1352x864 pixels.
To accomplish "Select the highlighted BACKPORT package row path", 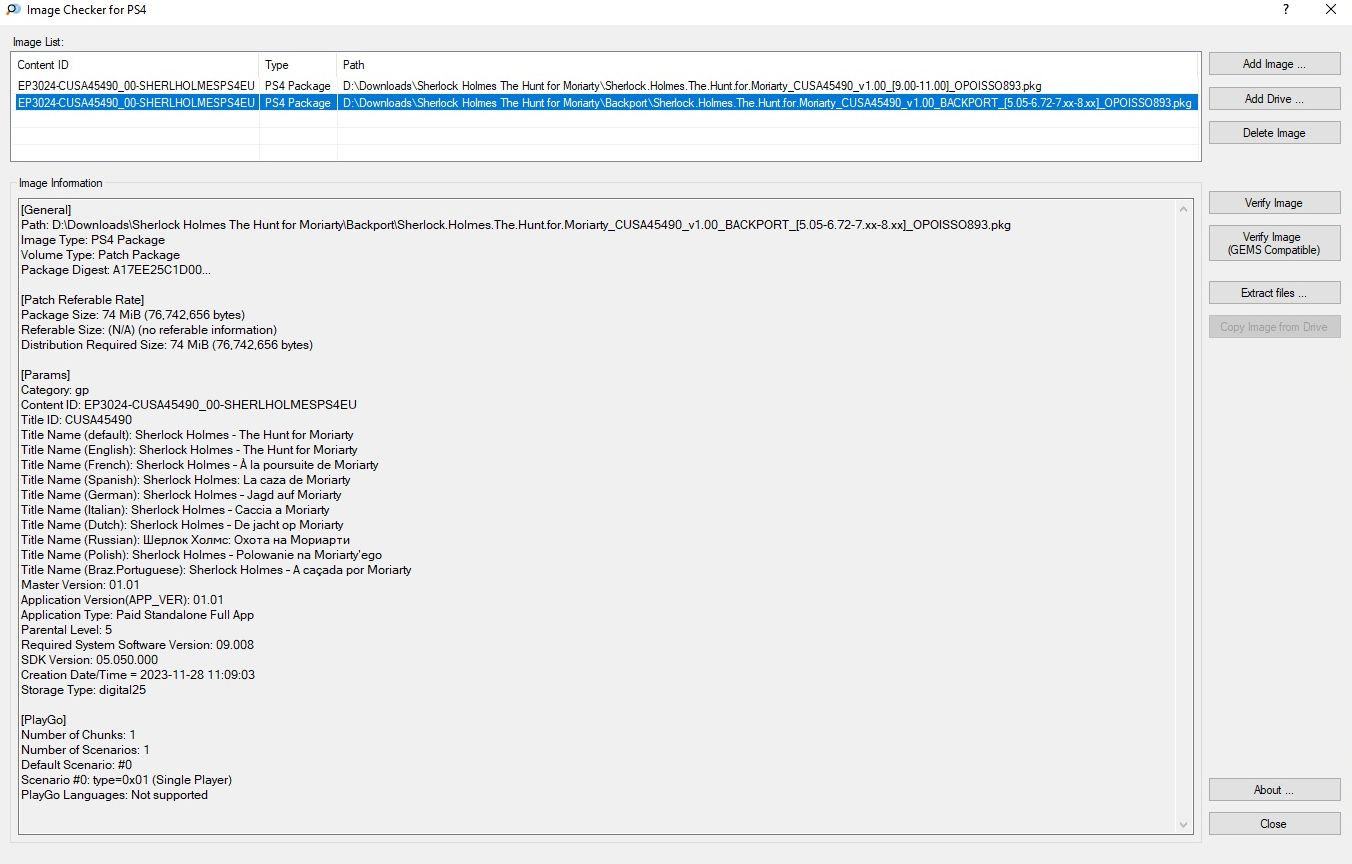I will pos(767,102).
